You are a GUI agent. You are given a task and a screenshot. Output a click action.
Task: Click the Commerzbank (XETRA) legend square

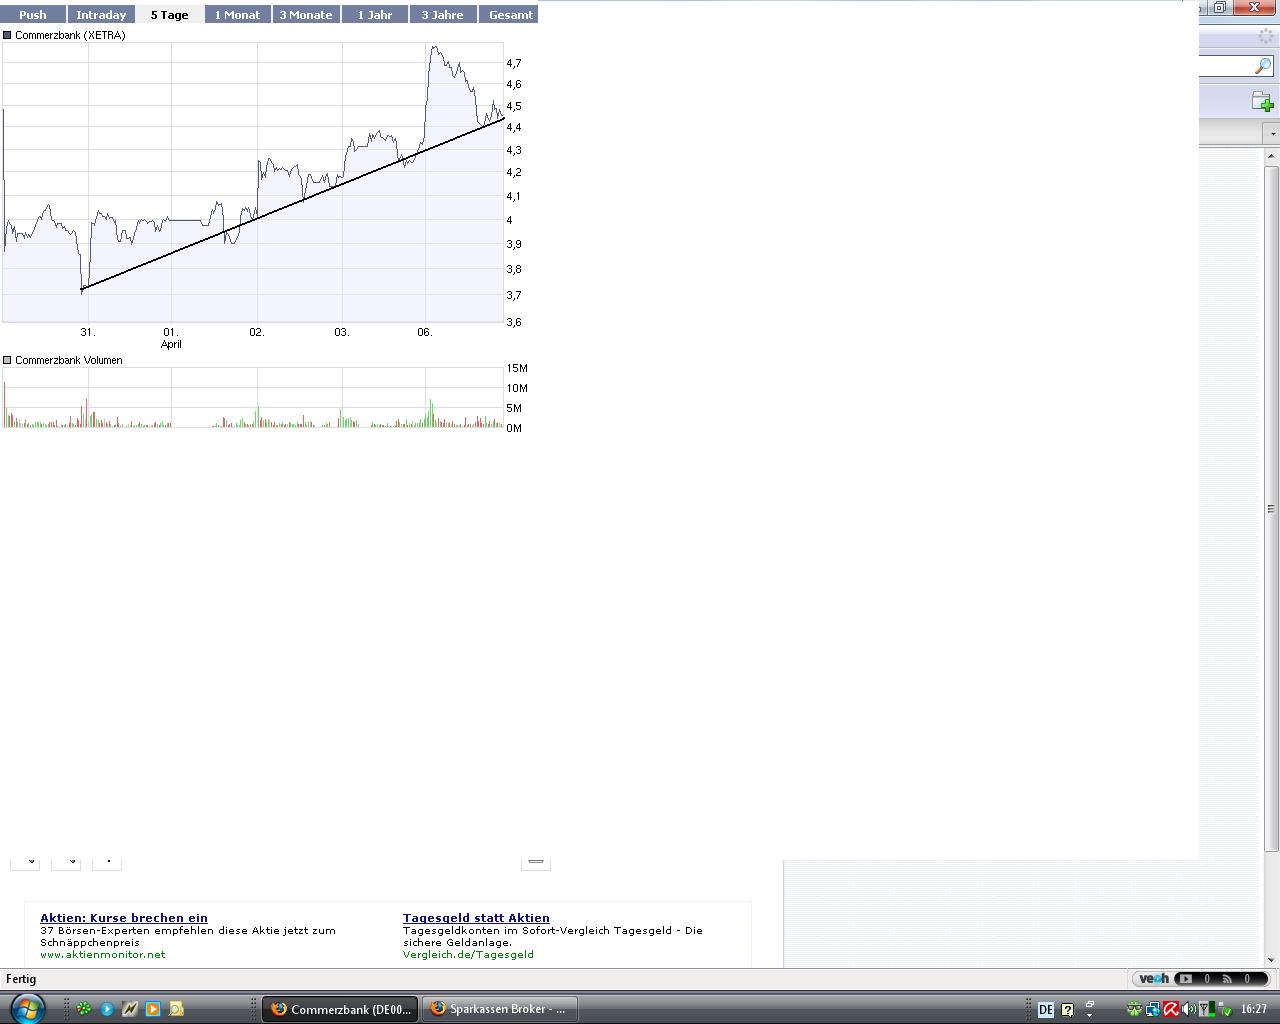(7, 35)
